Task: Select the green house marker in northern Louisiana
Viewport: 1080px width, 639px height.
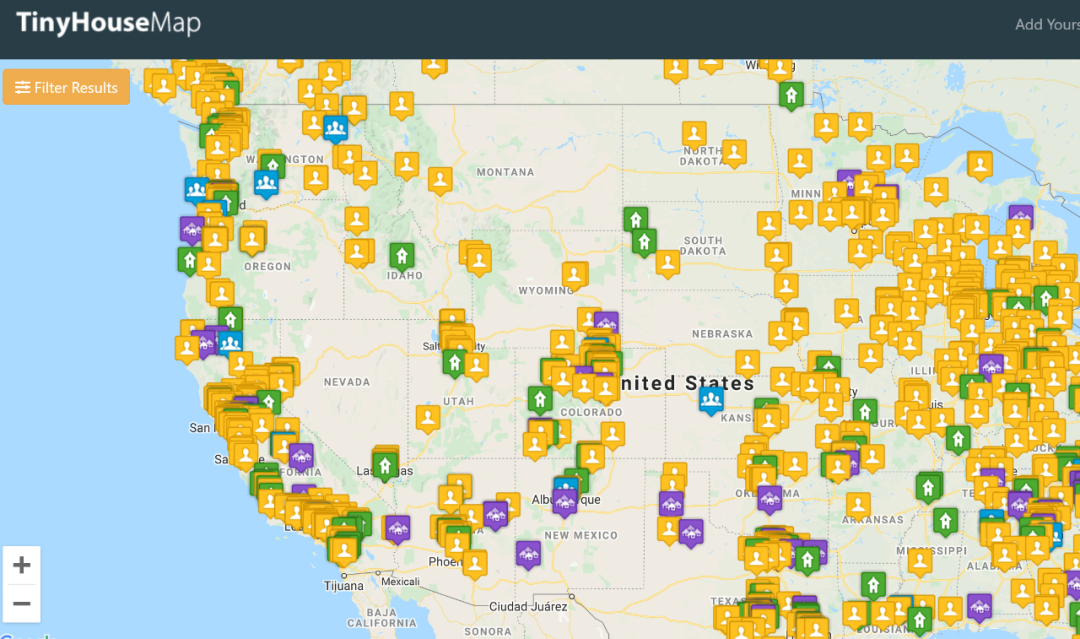Action: pyautogui.click(x=873, y=585)
